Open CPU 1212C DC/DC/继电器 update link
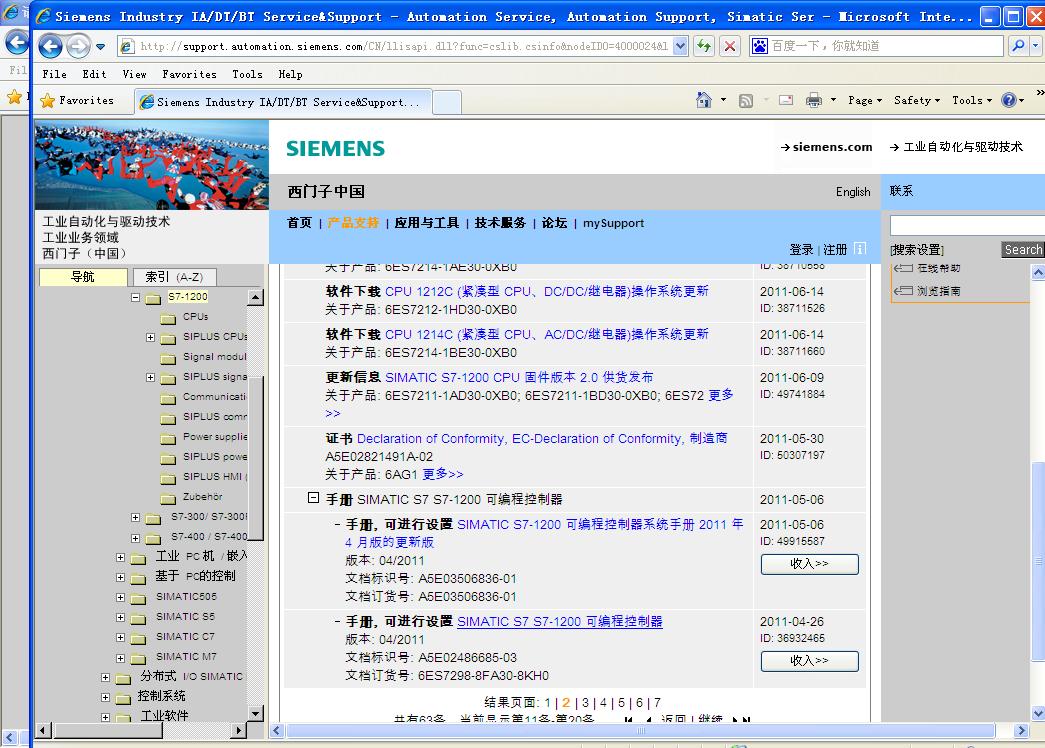This screenshot has width=1045, height=748. [x=546, y=291]
